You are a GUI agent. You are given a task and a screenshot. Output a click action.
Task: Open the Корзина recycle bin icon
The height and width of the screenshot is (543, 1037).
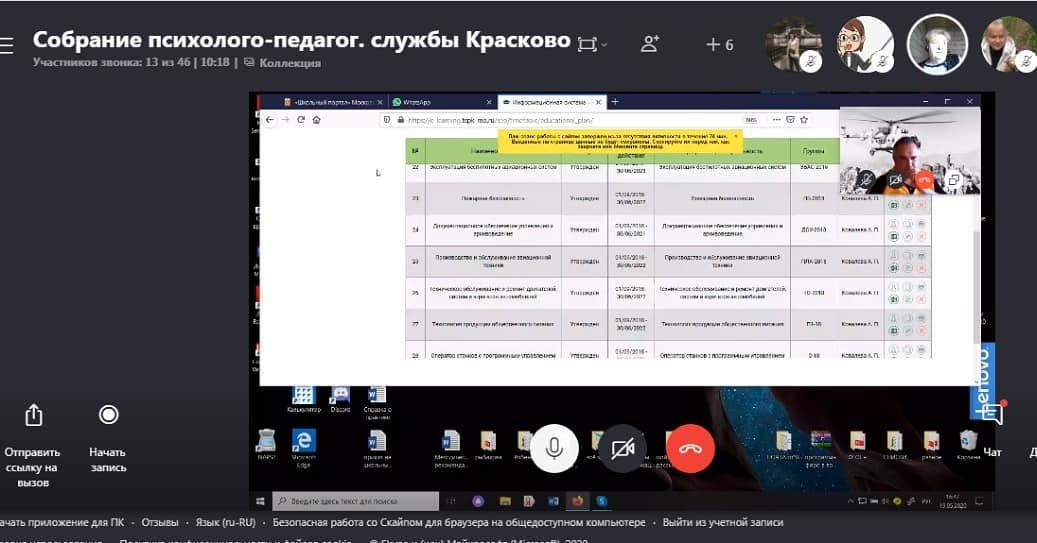tap(968, 444)
